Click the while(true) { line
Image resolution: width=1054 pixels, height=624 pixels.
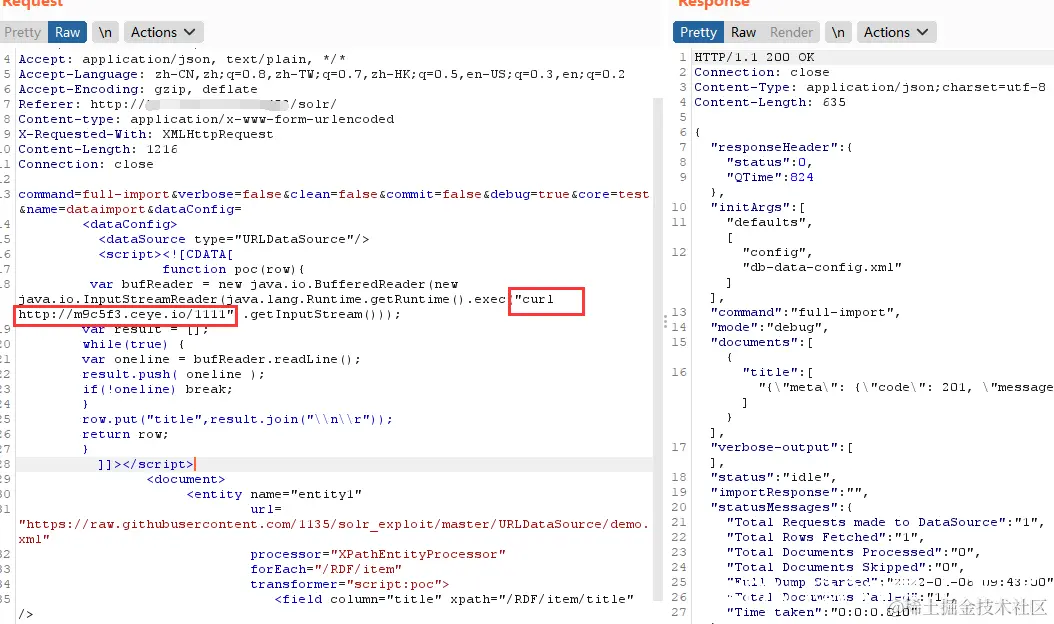click(x=133, y=344)
